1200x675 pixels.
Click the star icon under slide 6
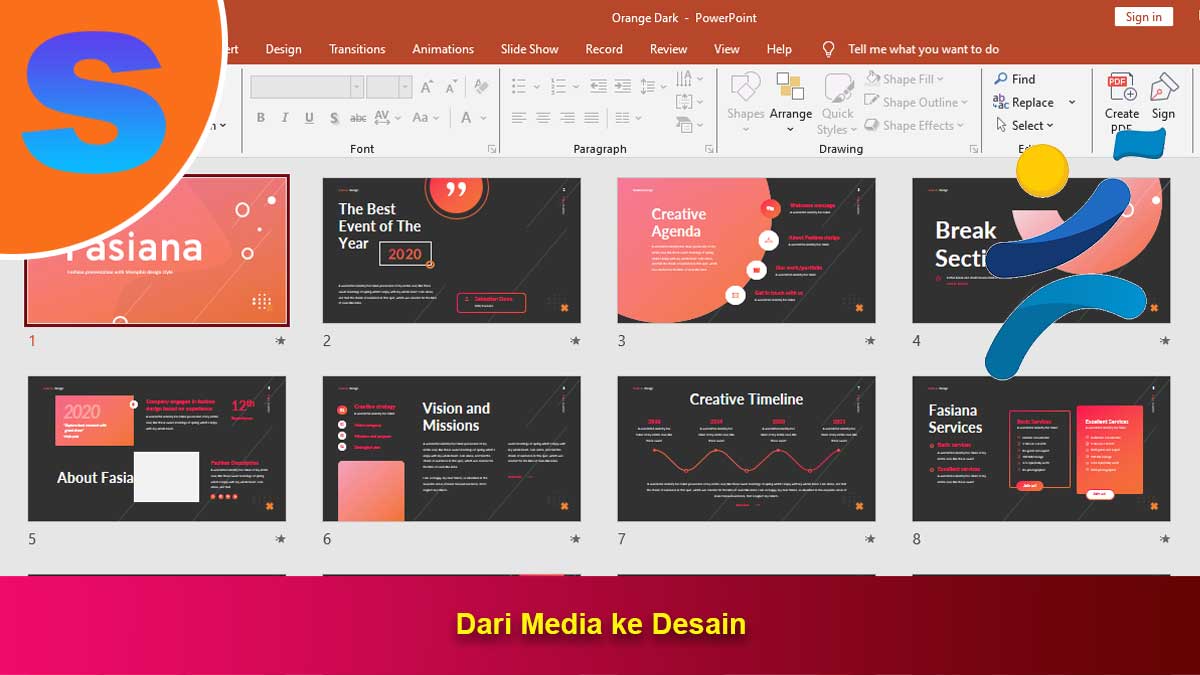575,539
